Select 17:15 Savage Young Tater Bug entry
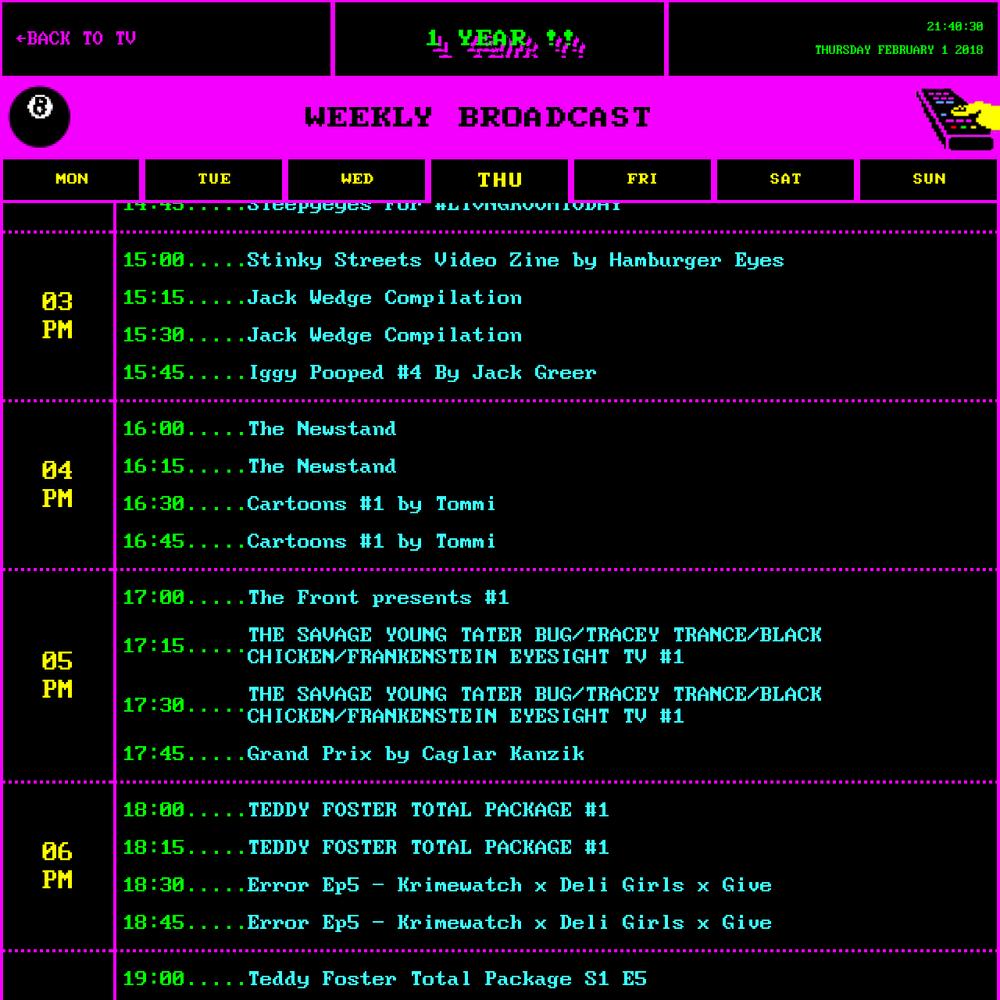1000x1000 pixels. pos(472,645)
